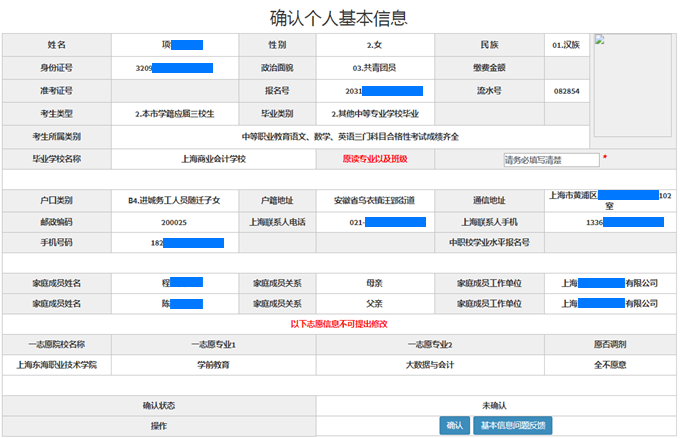Open 基本信息问题反馈 feedback button

[x=514, y=426]
